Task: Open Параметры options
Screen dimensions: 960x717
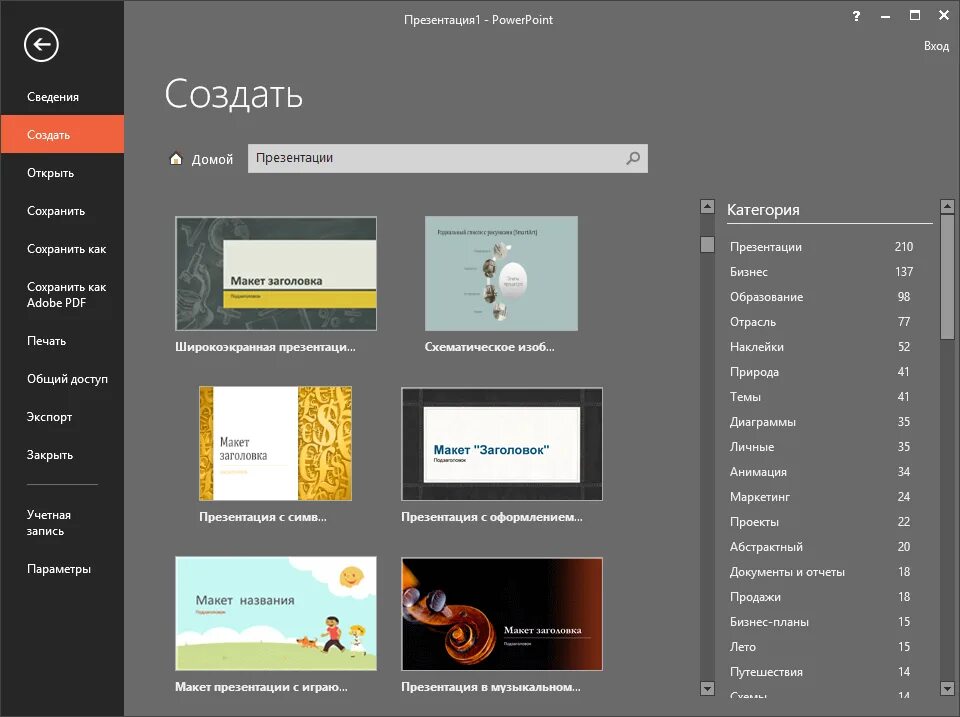Action: (62, 569)
